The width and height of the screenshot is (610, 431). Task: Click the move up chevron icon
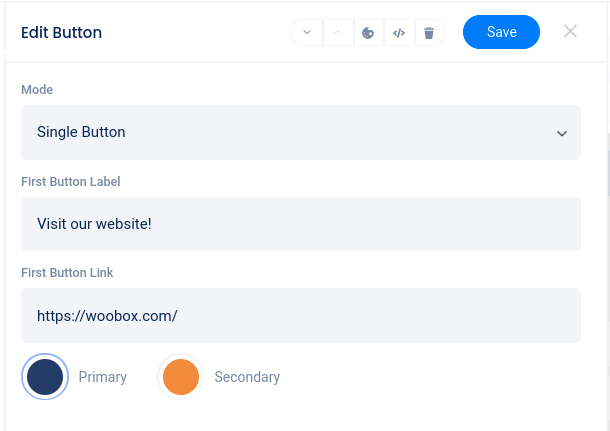[x=338, y=33]
